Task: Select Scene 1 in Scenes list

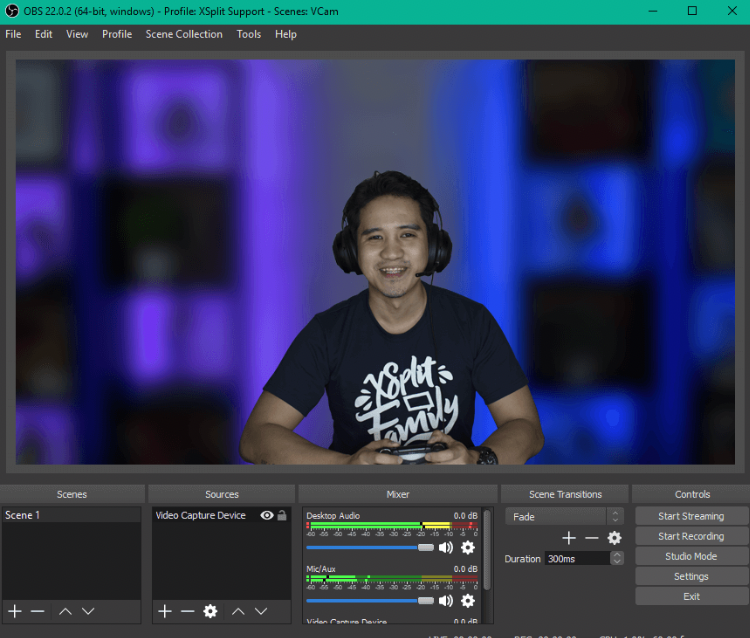Action: 71,515
